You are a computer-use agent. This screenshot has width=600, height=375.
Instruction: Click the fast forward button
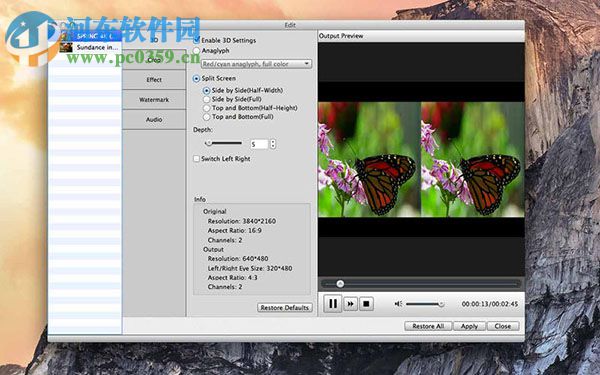click(350, 304)
